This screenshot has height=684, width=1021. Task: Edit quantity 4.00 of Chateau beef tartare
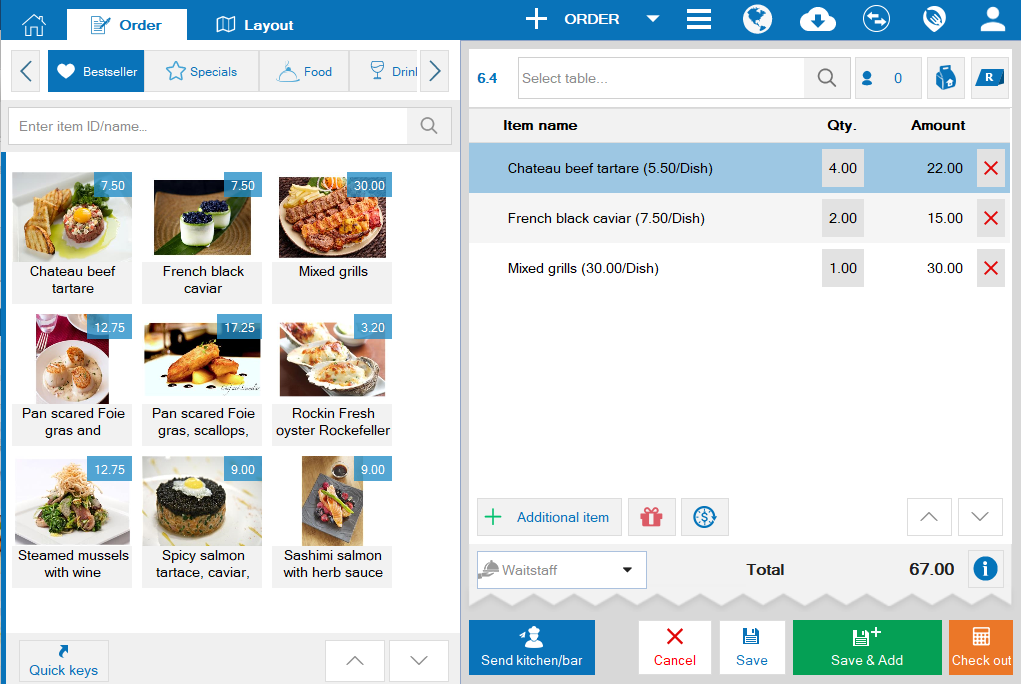coord(843,168)
